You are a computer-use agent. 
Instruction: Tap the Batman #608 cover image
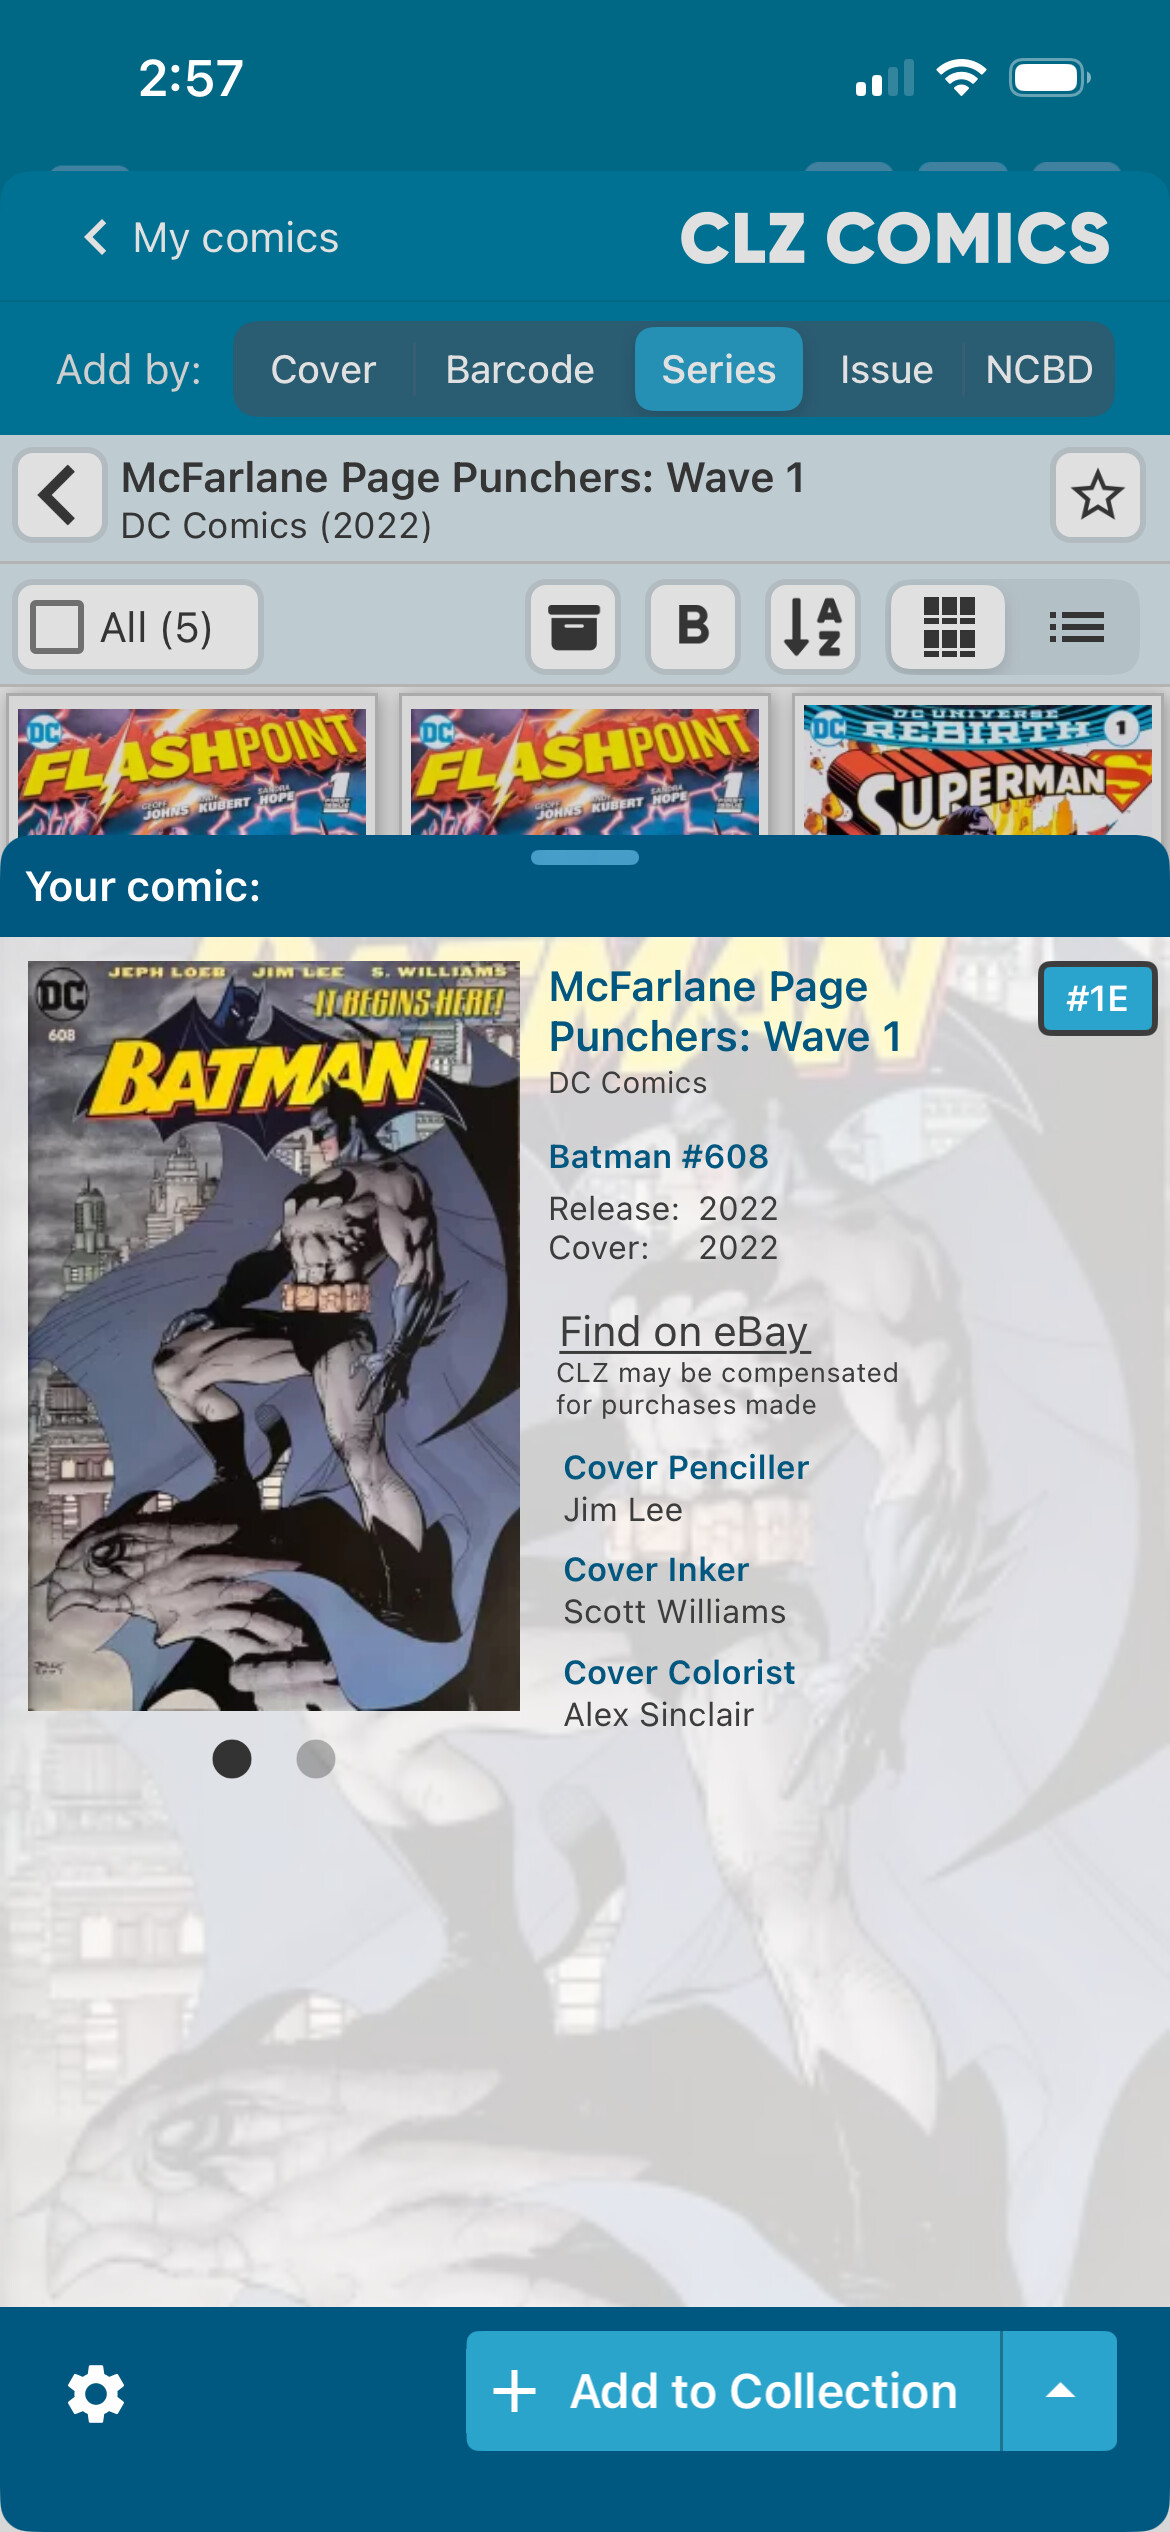point(274,1336)
